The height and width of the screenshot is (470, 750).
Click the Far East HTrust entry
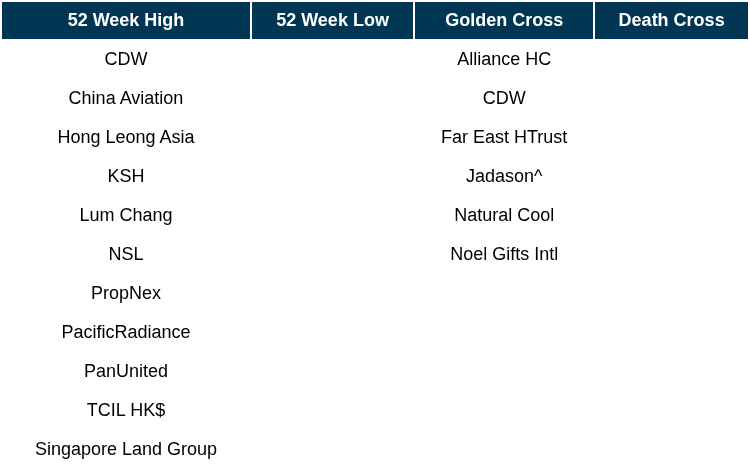pos(504,137)
